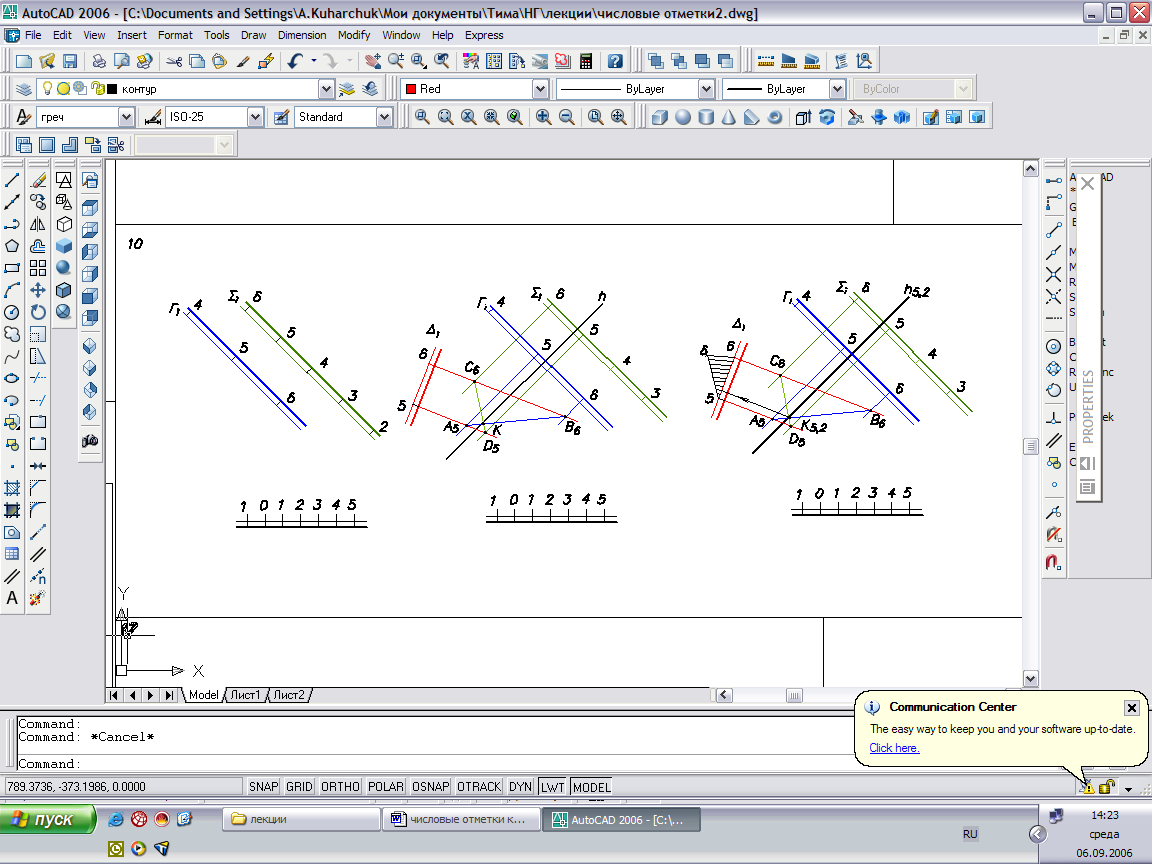Close the Communication Center balloon
The image size is (1152, 864).
pos(1131,708)
